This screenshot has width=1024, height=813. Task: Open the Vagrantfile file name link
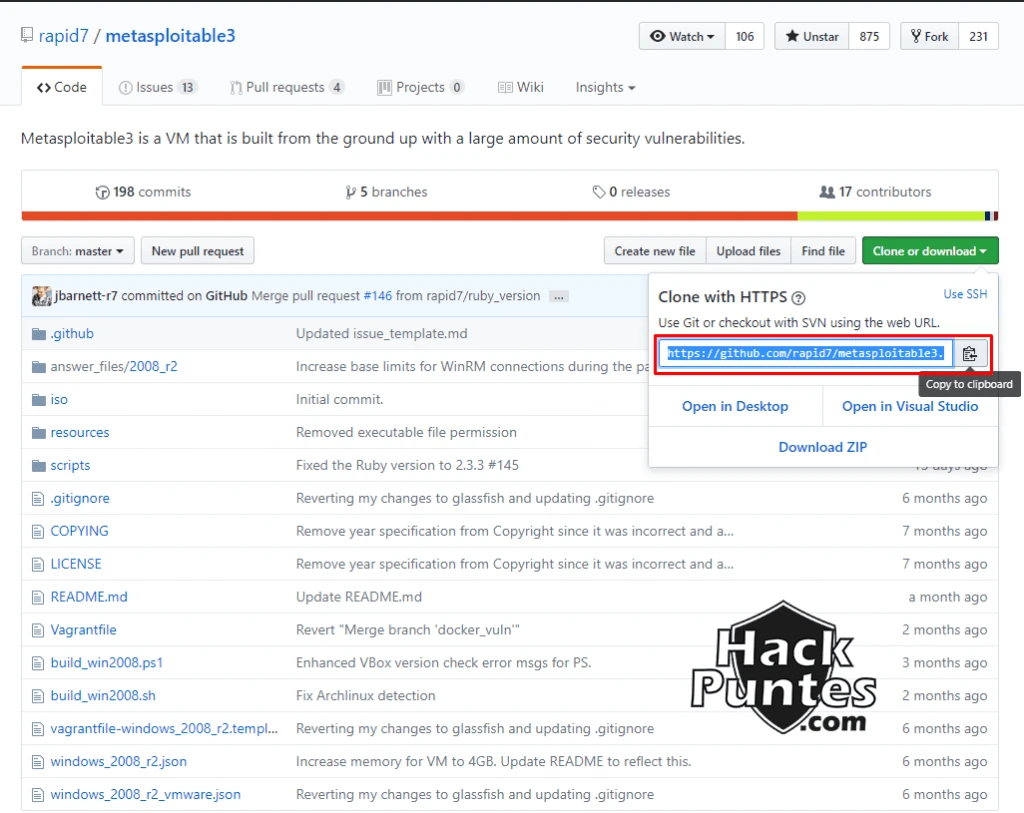tap(84, 630)
